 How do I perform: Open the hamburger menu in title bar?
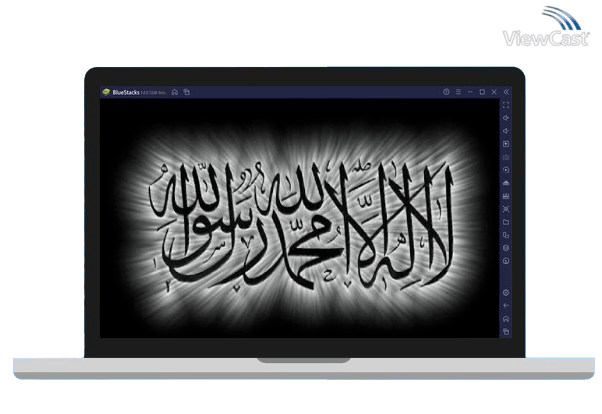pyautogui.click(x=458, y=92)
